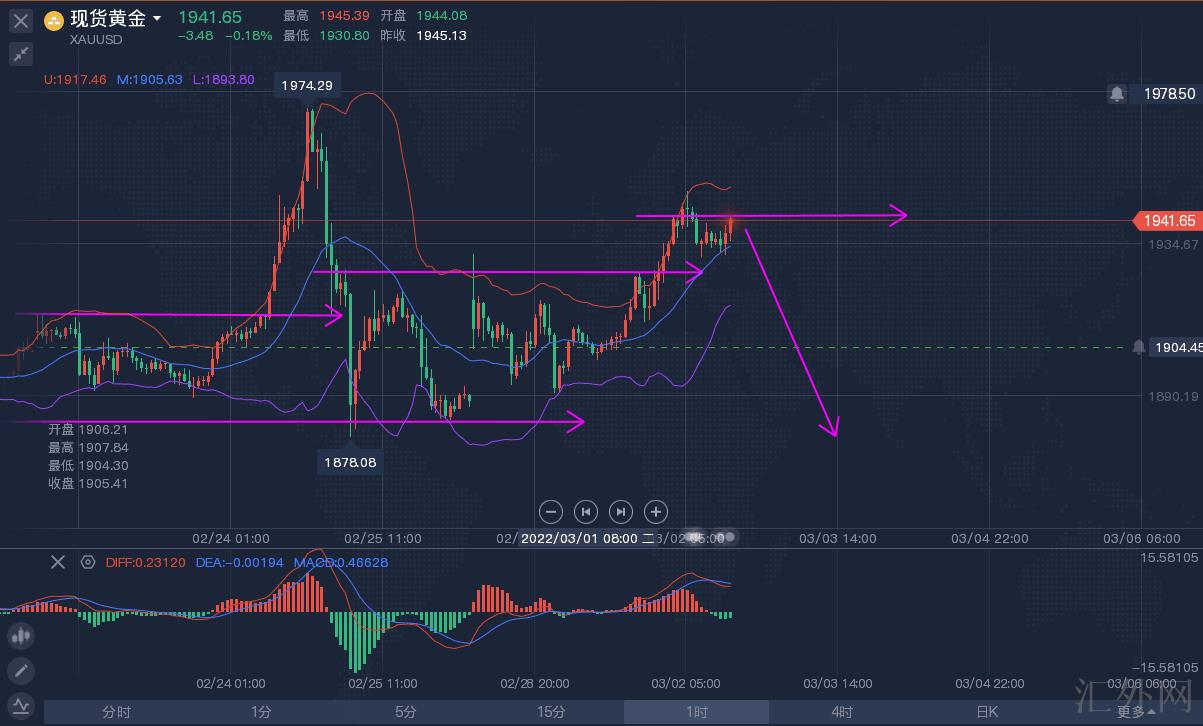1203x726 pixels.
Task: Switch to the 分时 timeframe tab
Action: 116,712
